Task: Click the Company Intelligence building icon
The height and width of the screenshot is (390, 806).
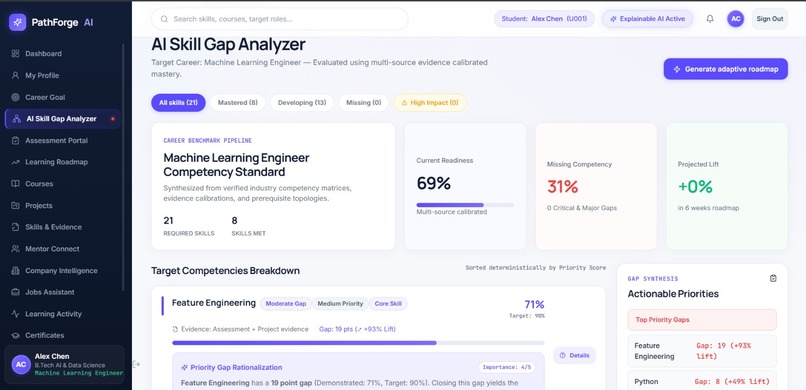Action: 15,270
